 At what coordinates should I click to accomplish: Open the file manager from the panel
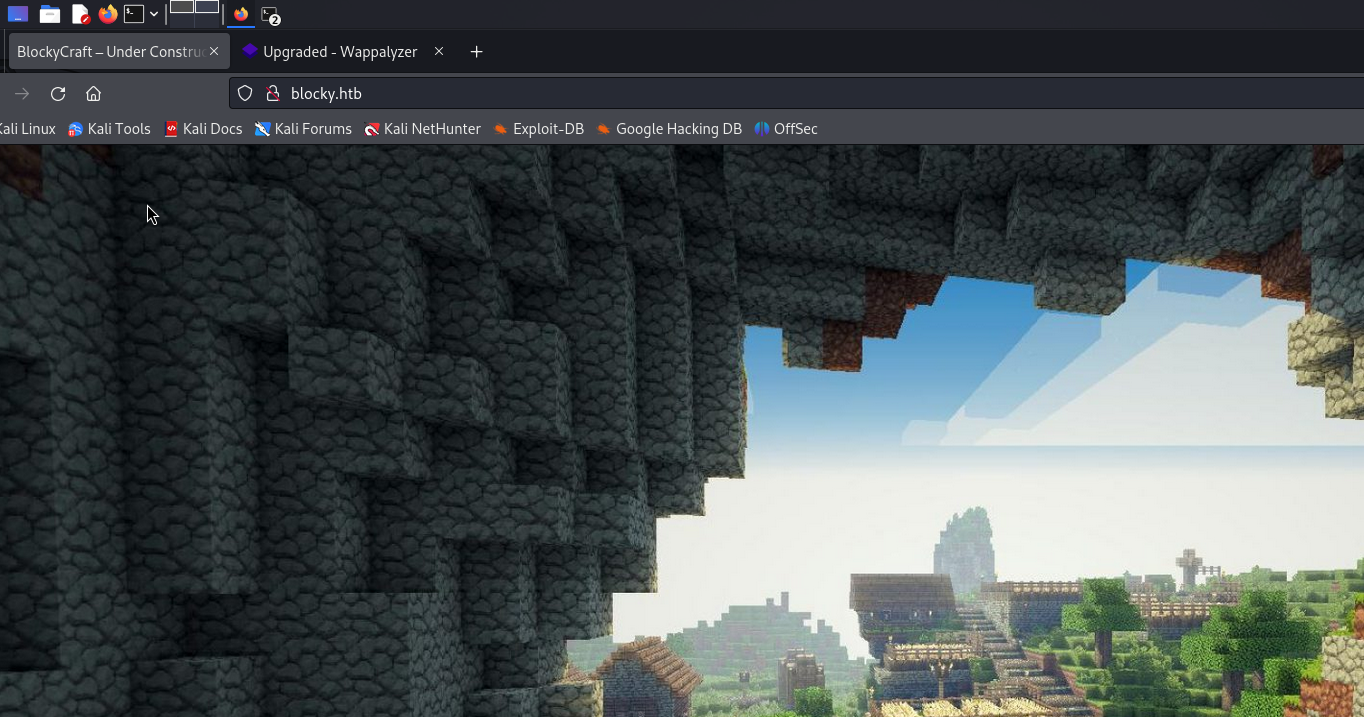tap(49, 14)
